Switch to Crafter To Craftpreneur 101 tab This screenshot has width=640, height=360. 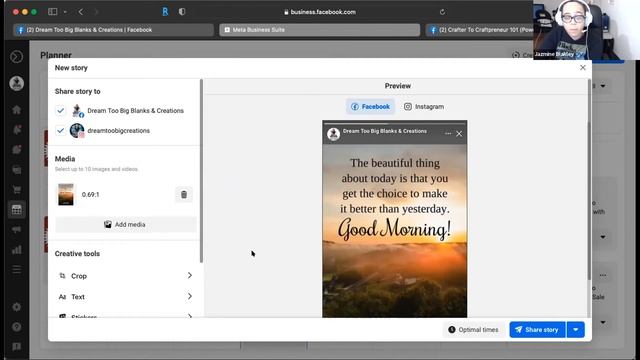[480, 30]
